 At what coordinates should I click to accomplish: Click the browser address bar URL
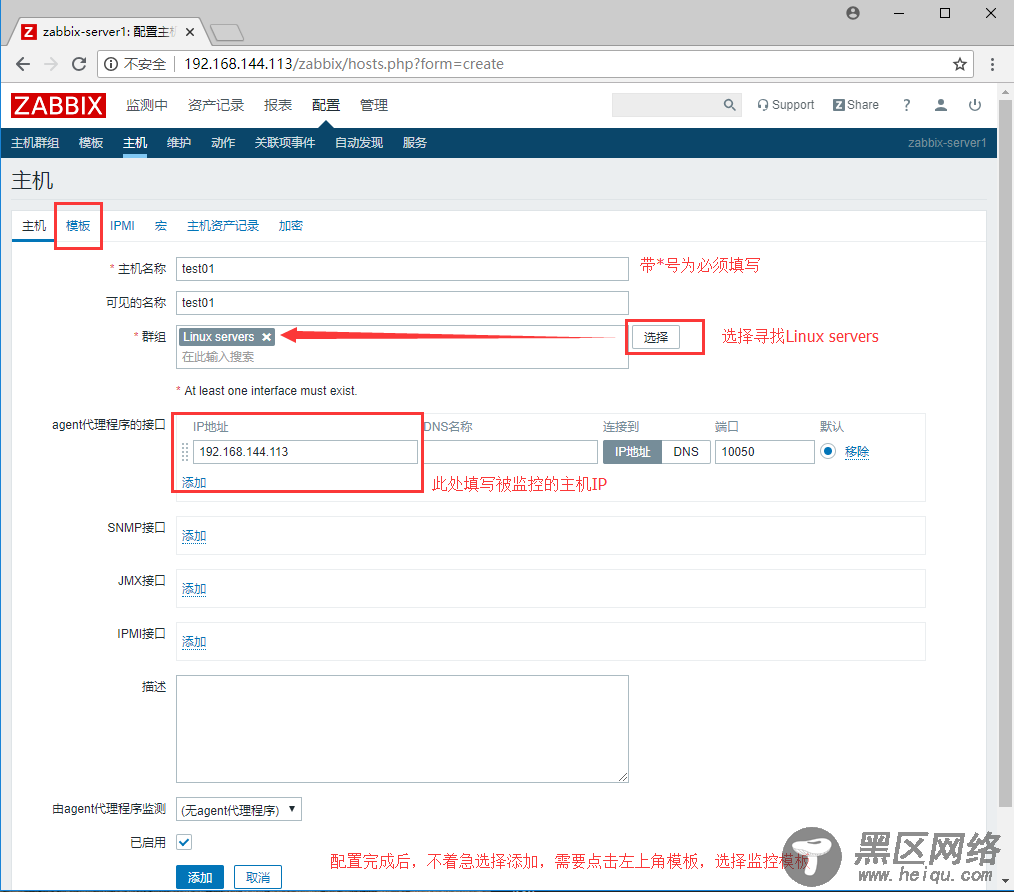(x=343, y=64)
